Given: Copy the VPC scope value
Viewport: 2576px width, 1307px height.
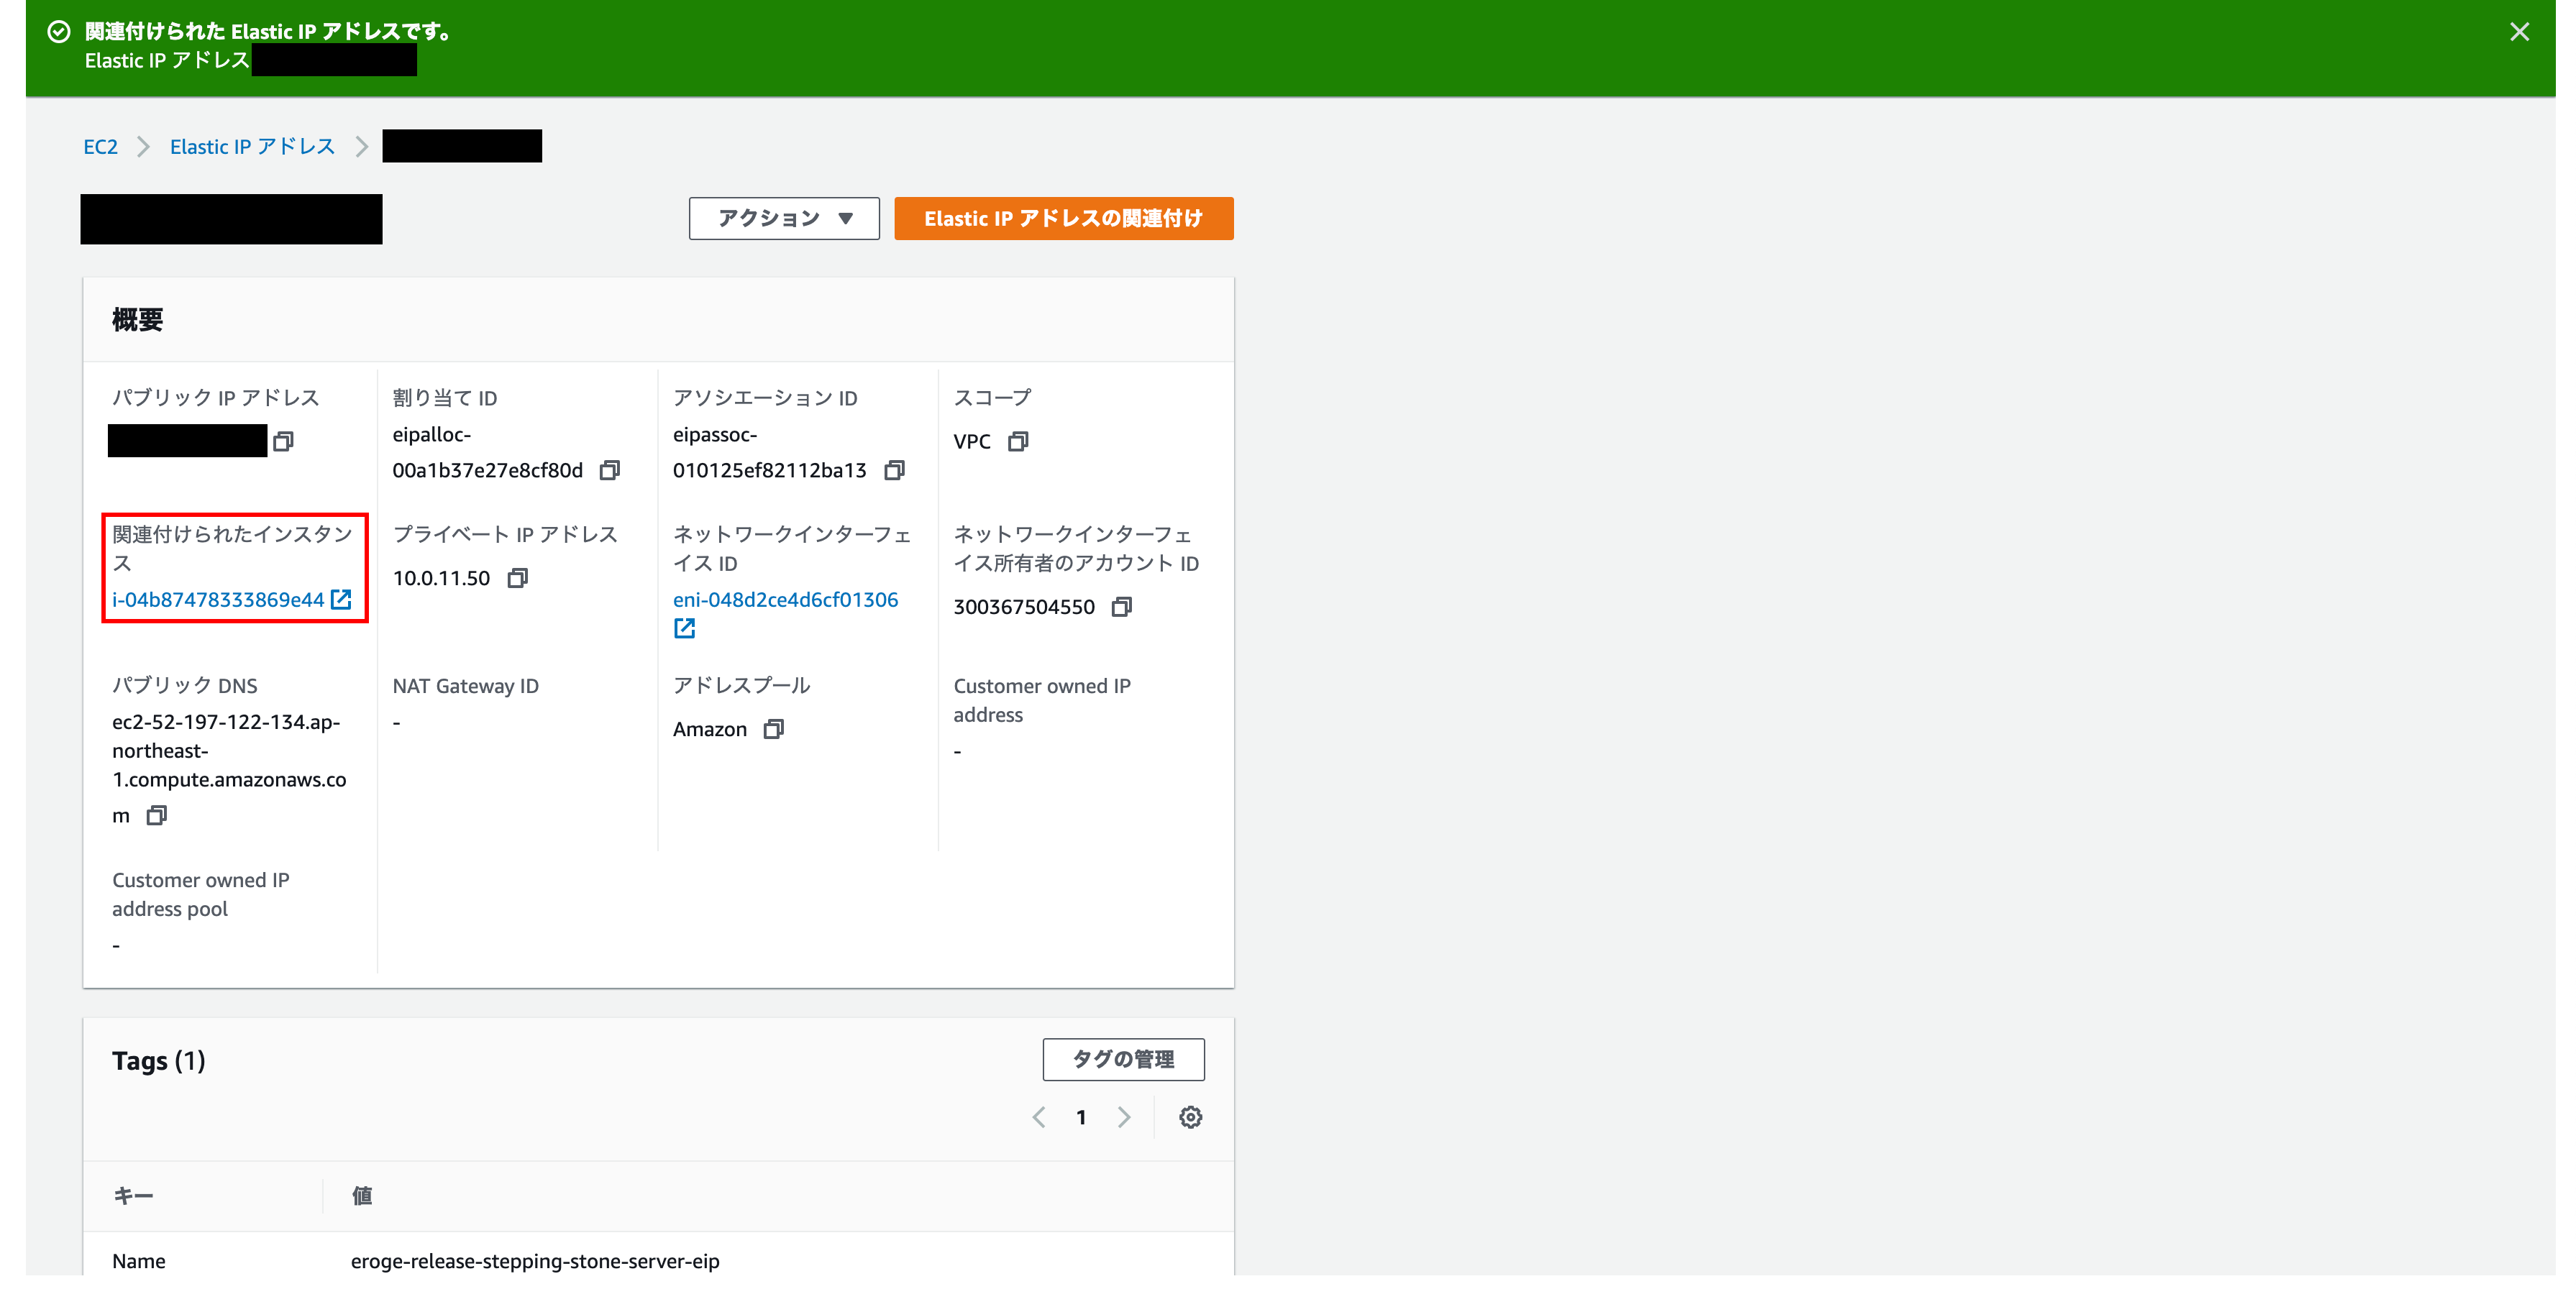Looking at the screenshot, I should click(1017, 441).
